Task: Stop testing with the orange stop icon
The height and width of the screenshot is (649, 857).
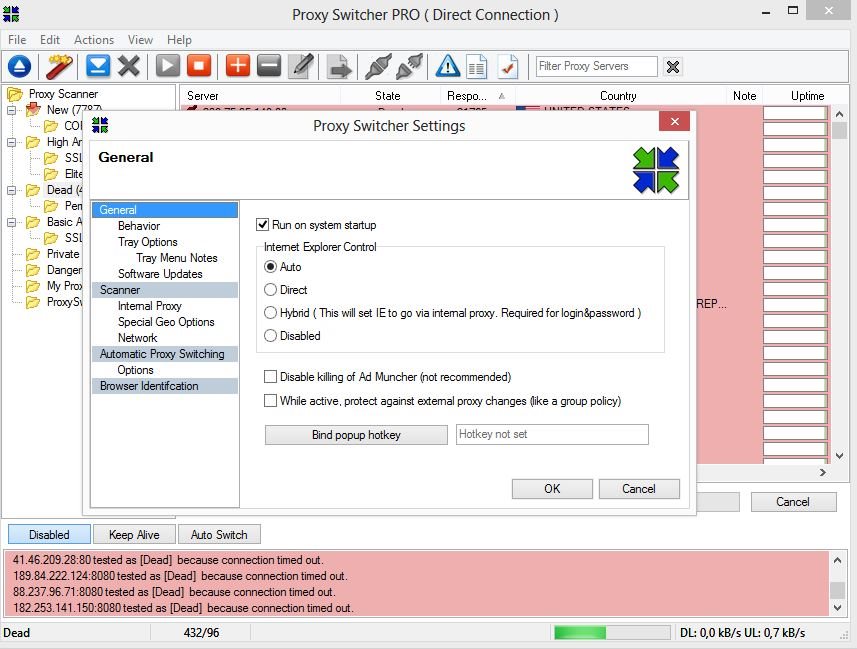Action: tap(199, 66)
